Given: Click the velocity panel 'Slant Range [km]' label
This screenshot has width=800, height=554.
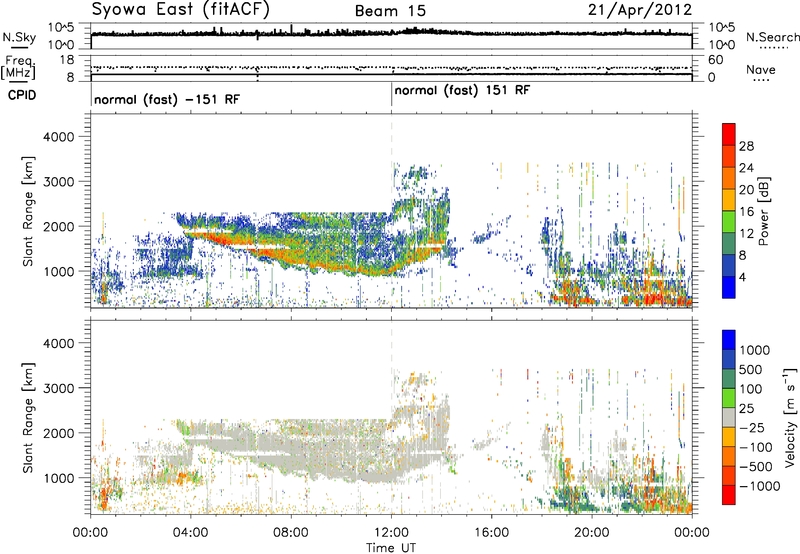Looking at the screenshot, I should [x=28, y=417].
